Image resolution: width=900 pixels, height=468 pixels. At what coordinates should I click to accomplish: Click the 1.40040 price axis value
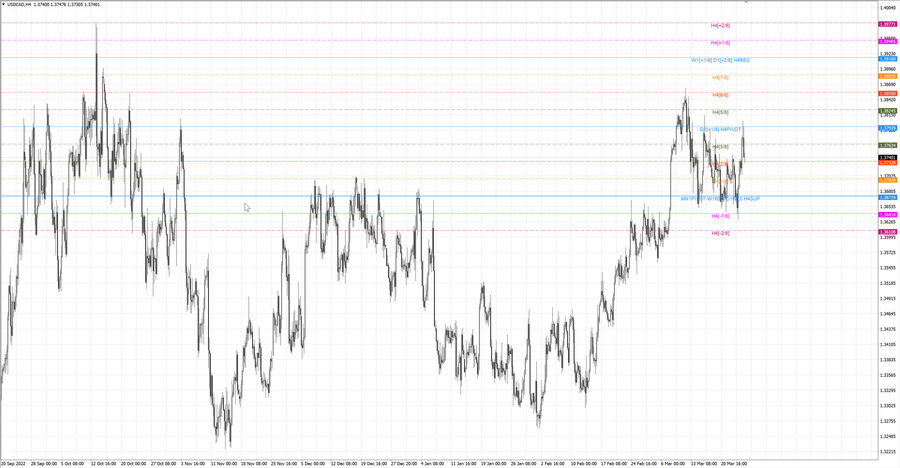(888, 8)
